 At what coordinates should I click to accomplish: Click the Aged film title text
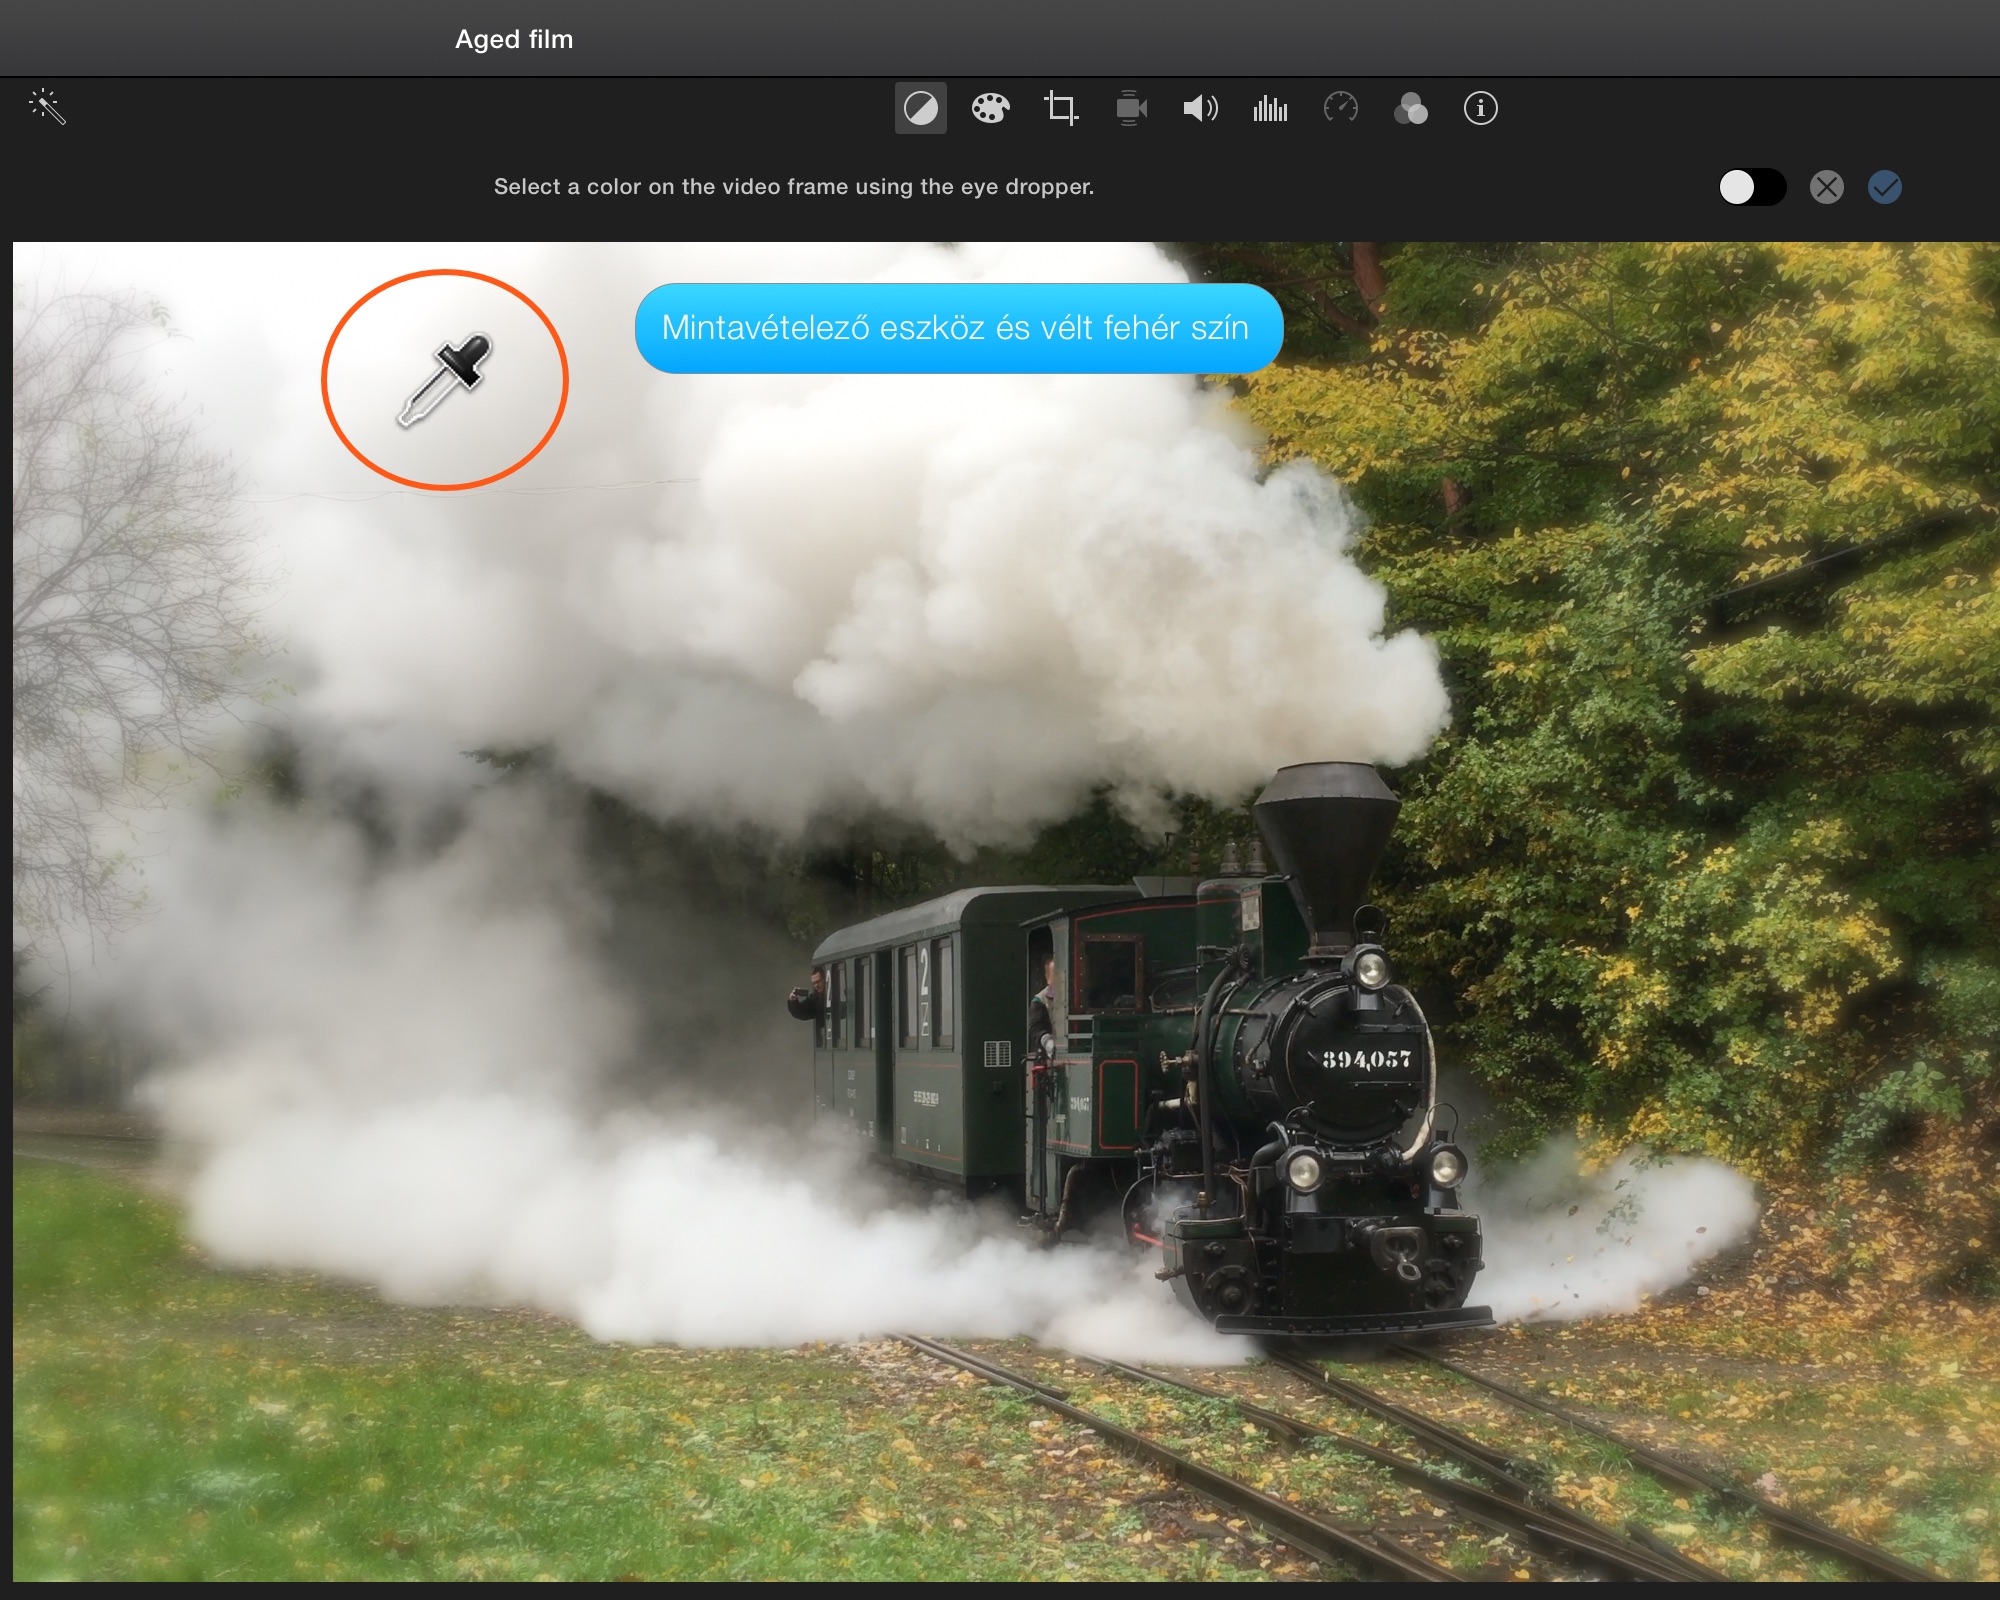pos(514,39)
